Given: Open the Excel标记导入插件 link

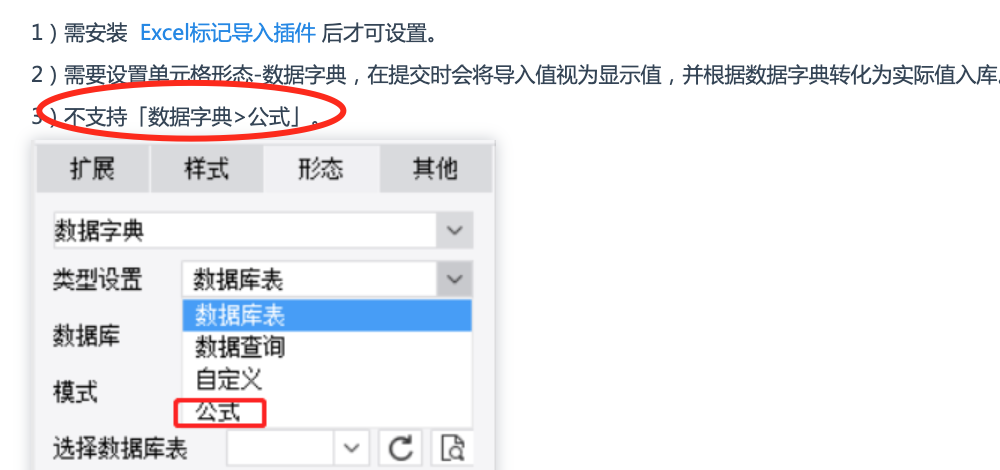Looking at the screenshot, I should (x=228, y=33).
